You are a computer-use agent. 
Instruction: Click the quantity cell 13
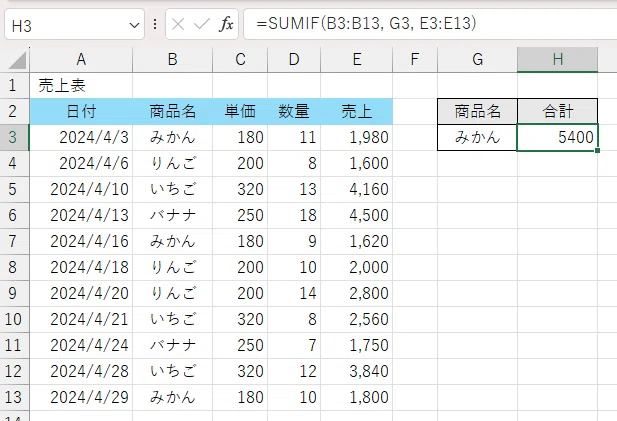coord(294,189)
